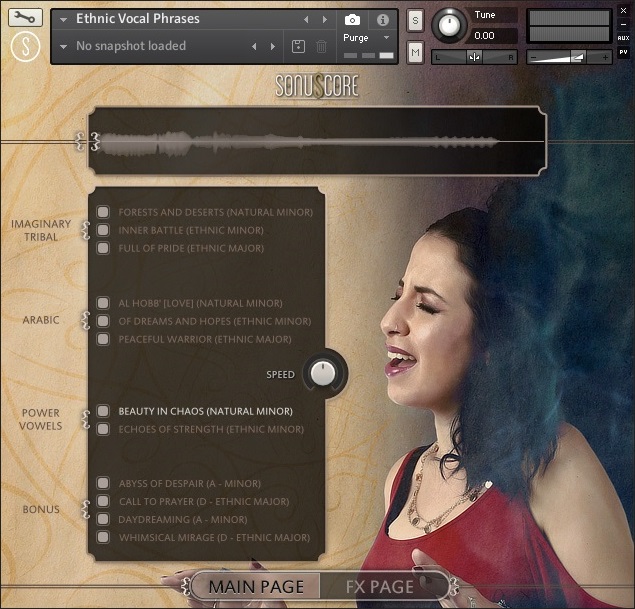This screenshot has height=609, width=635.
Task: Check Al Hobb' [Love] phrase box
Action: point(103,303)
